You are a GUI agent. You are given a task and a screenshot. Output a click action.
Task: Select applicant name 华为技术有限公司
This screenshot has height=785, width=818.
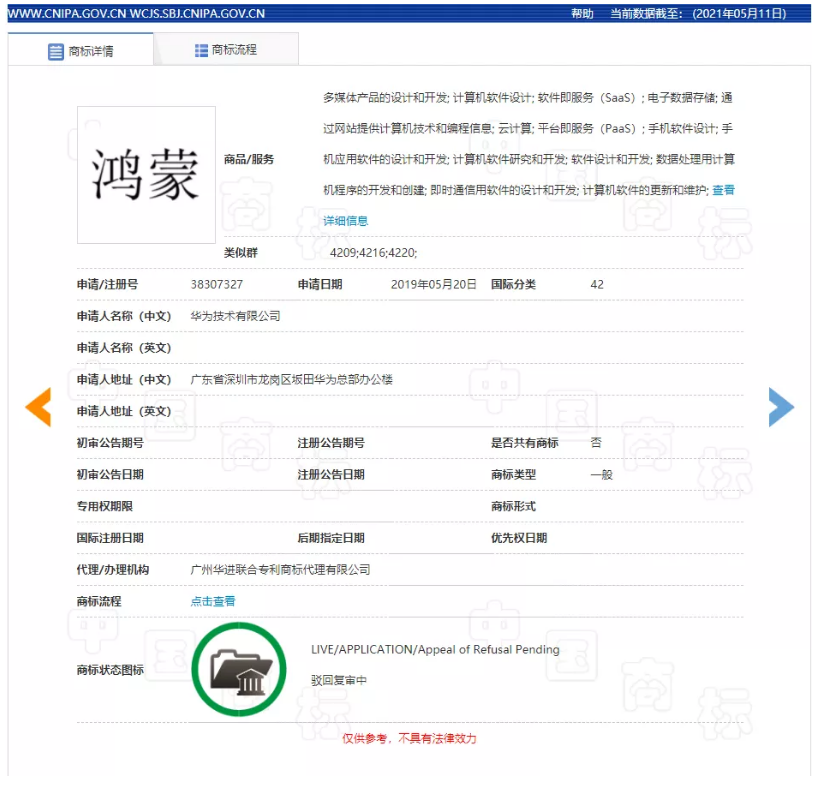tap(235, 316)
